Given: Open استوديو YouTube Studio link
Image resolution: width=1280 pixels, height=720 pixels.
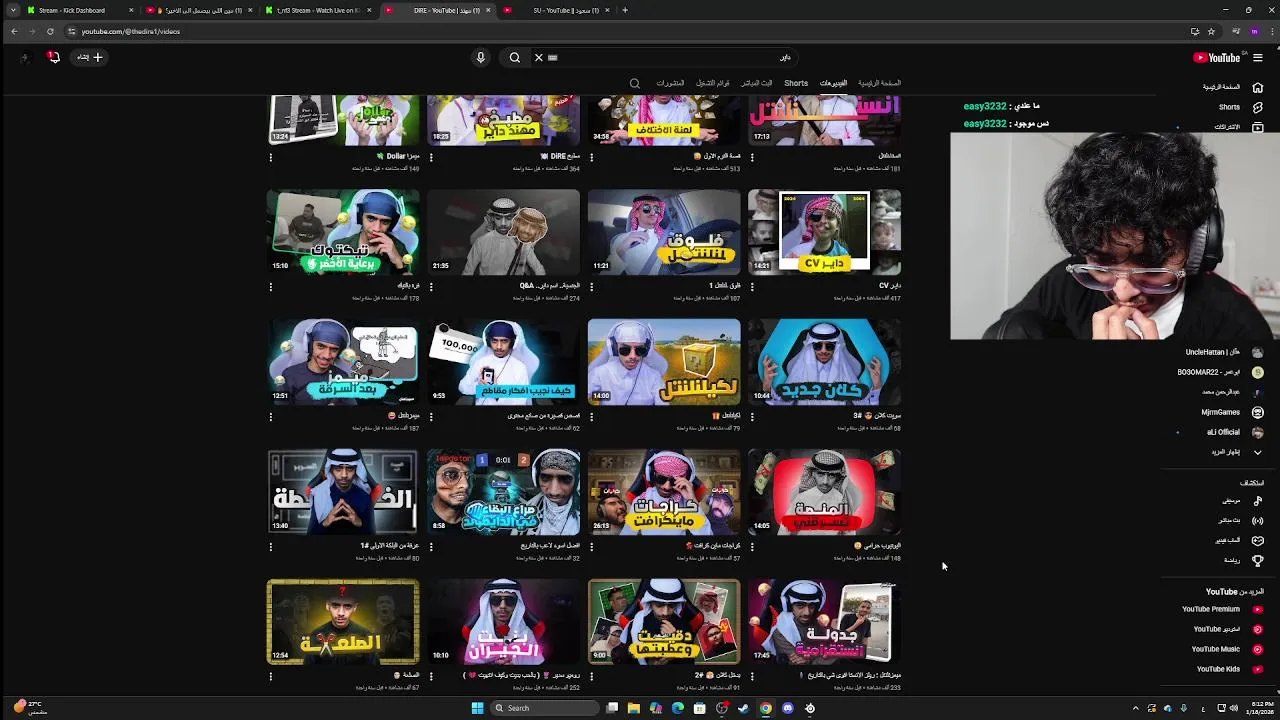Looking at the screenshot, I should coord(1227,629).
